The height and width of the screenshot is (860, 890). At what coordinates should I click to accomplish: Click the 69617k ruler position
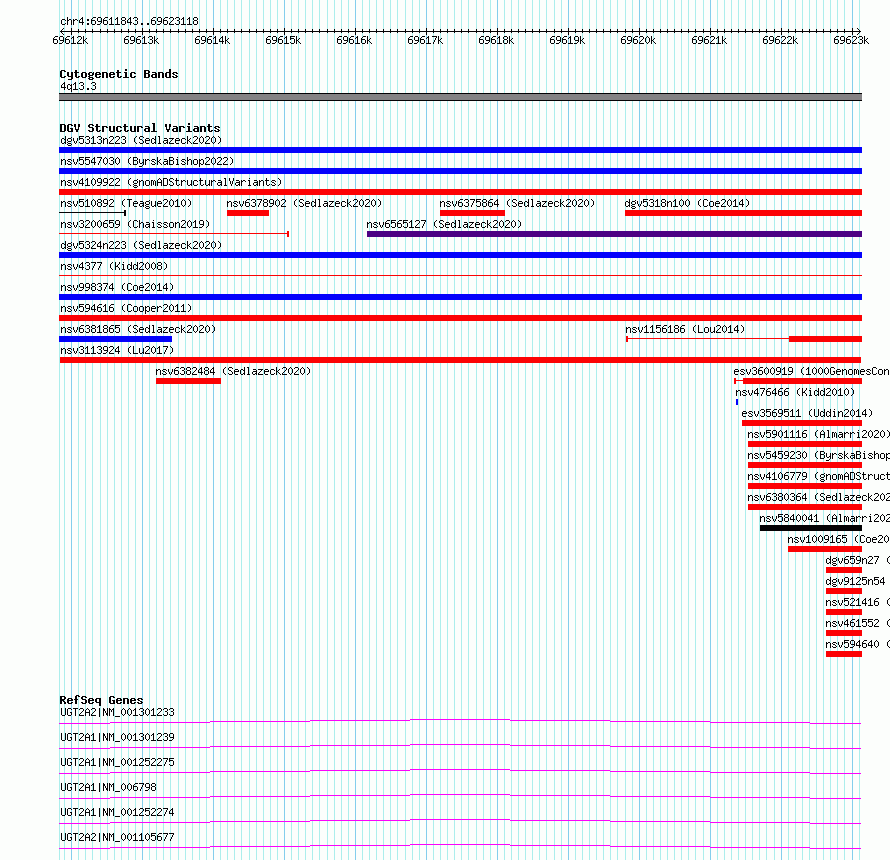coord(425,40)
